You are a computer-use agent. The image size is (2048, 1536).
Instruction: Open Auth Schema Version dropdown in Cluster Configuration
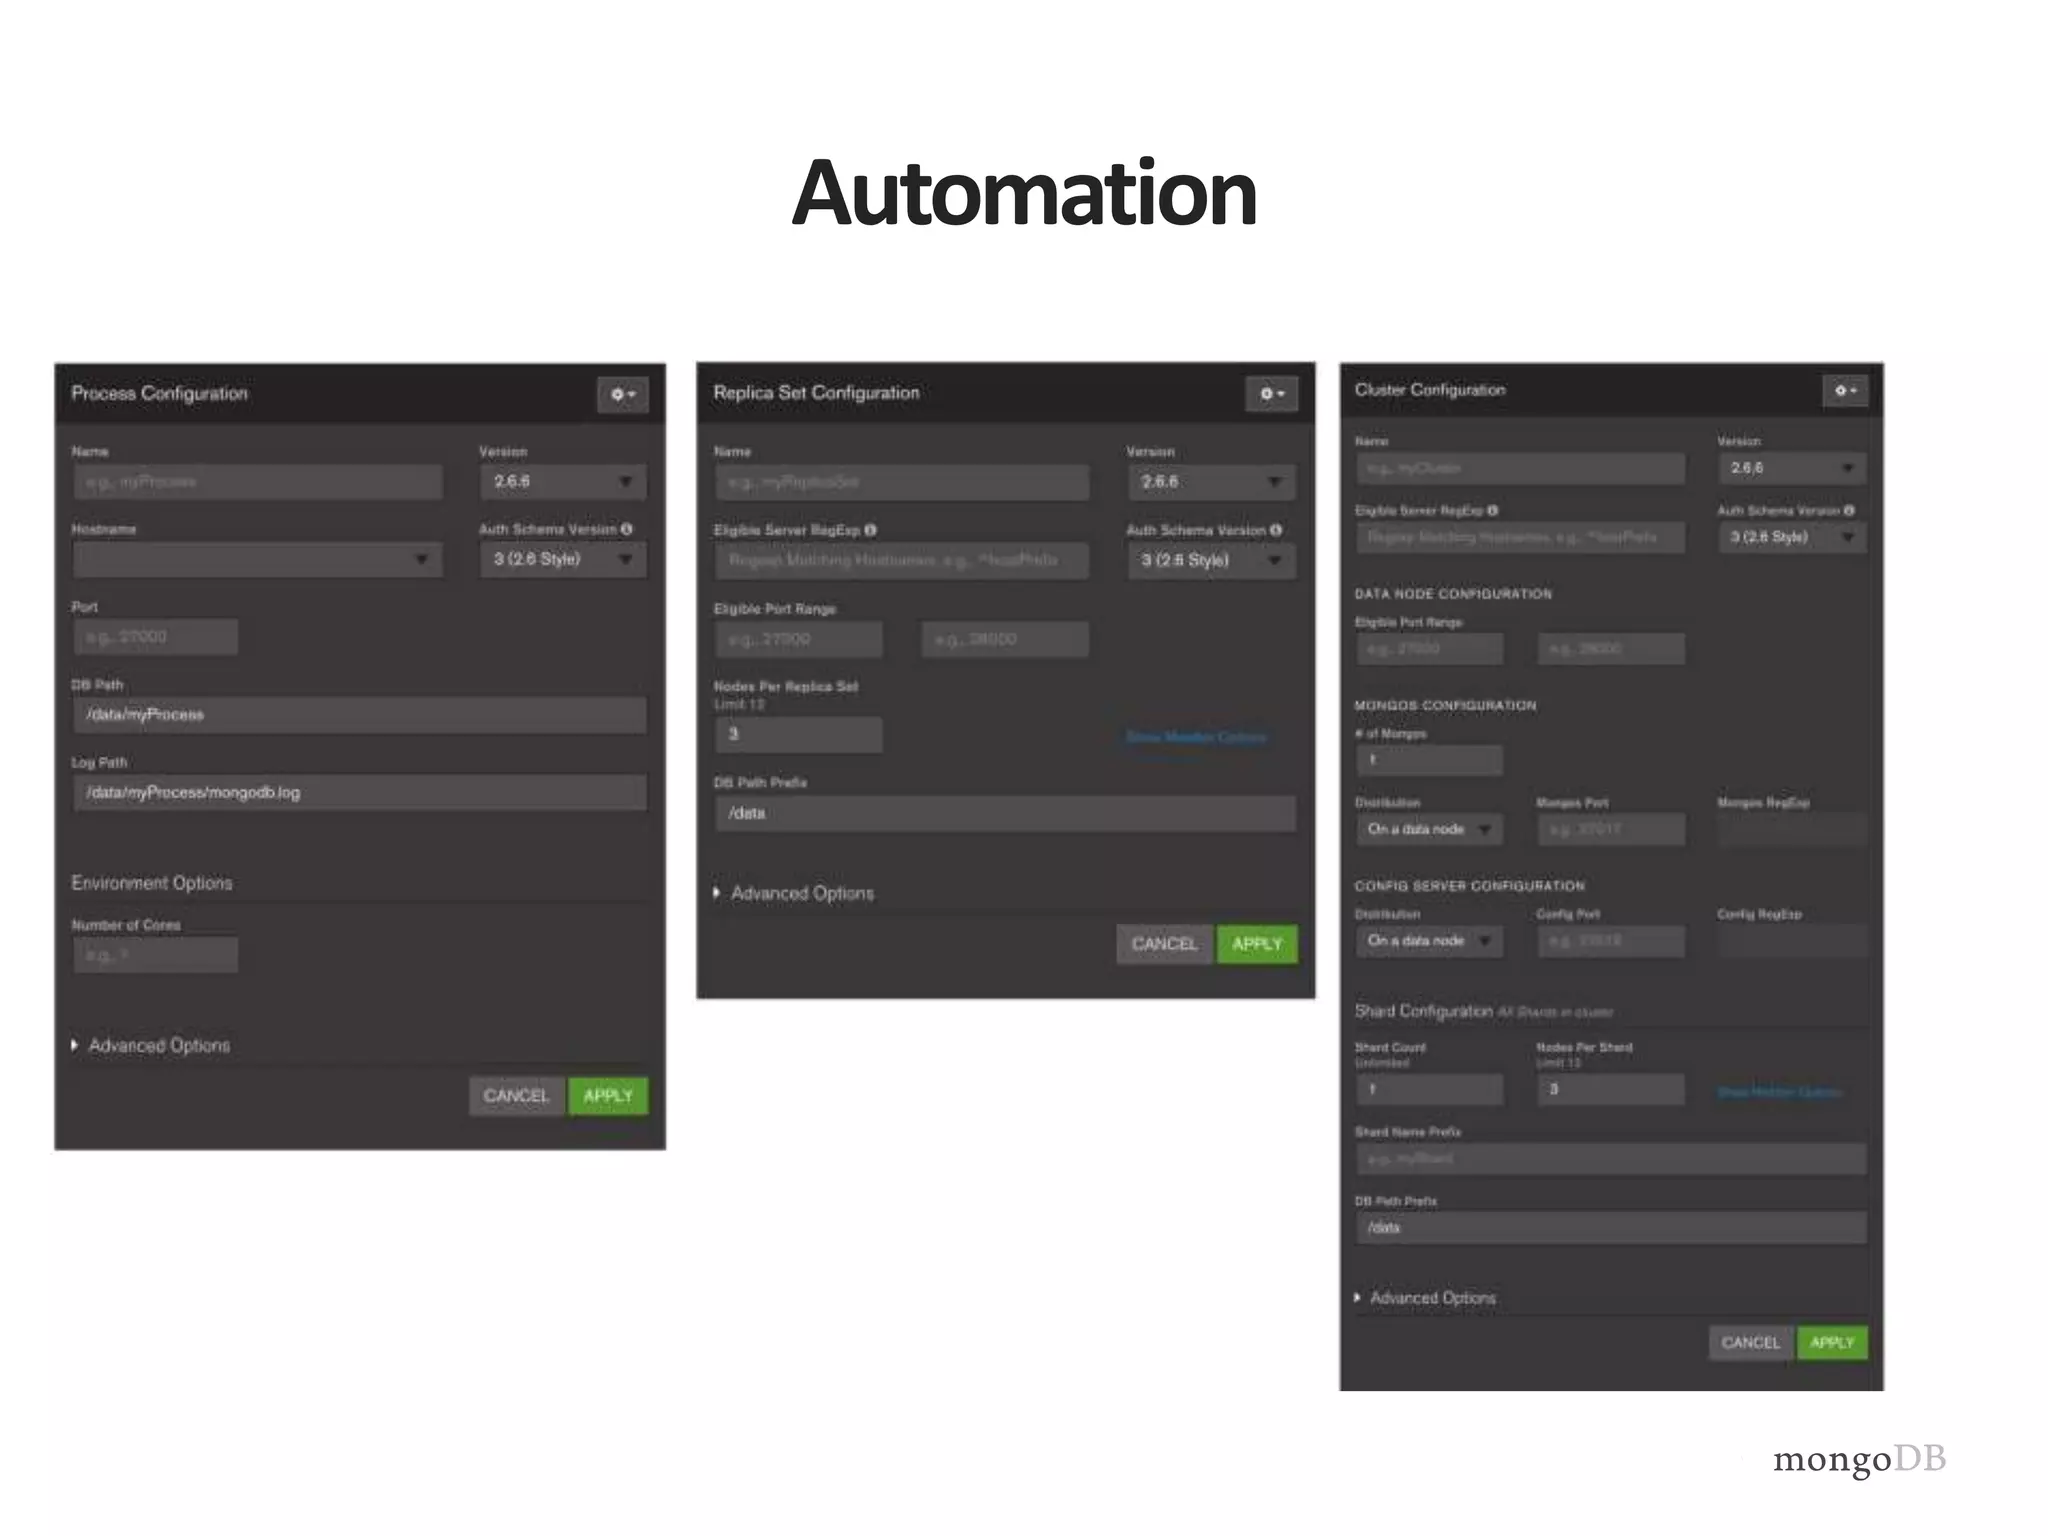pos(1792,537)
